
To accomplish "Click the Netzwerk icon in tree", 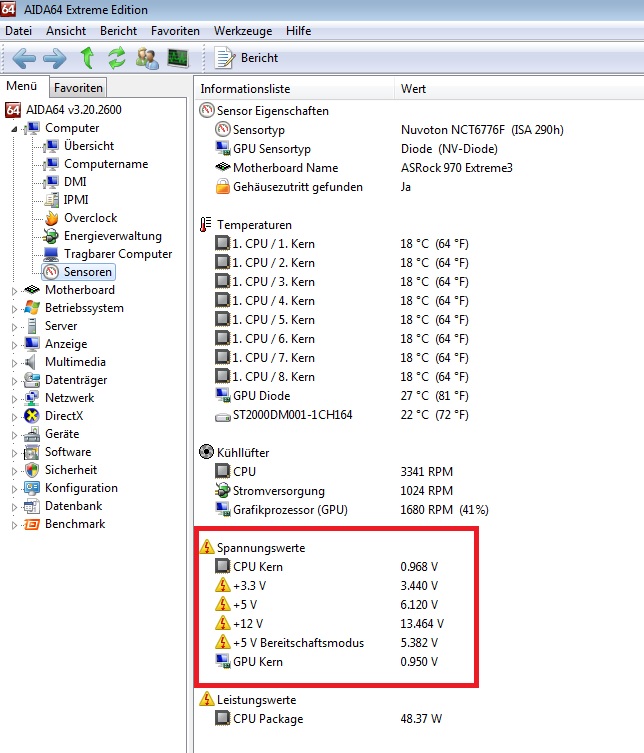I will pyautogui.click(x=32, y=398).
